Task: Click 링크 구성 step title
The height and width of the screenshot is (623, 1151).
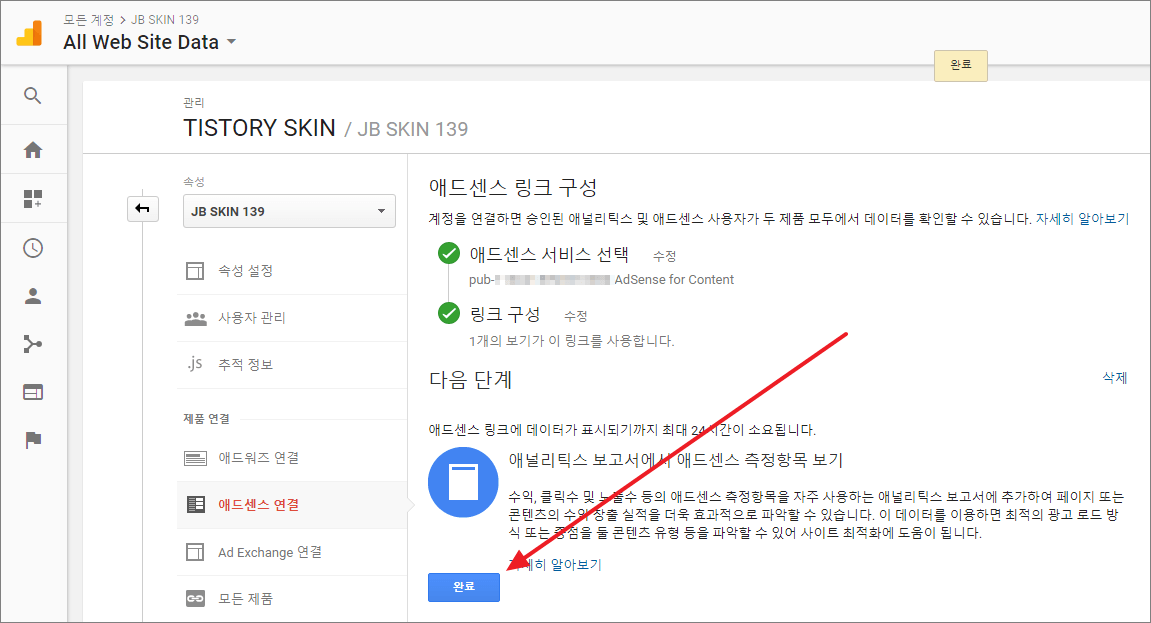Action: click(x=505, y=315)
